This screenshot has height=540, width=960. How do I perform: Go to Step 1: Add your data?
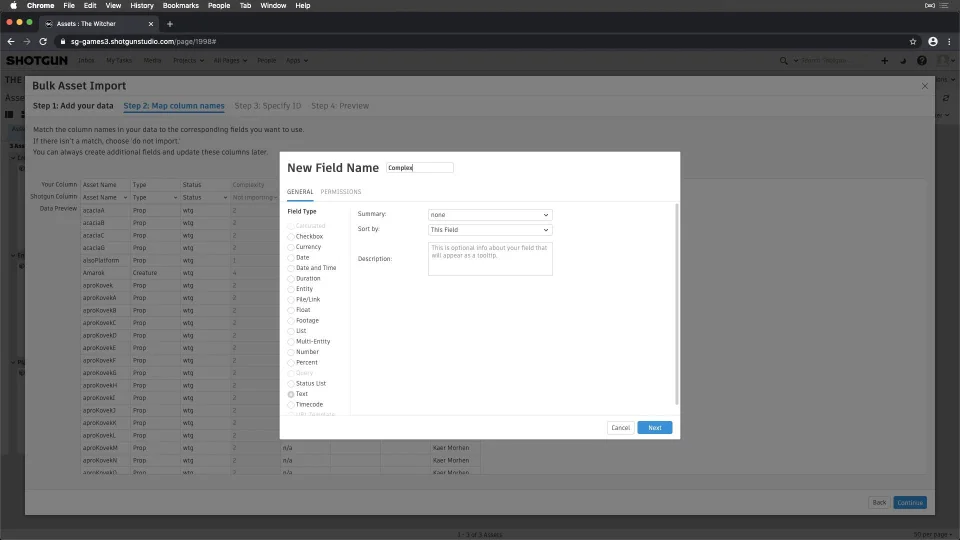(73, 106)
